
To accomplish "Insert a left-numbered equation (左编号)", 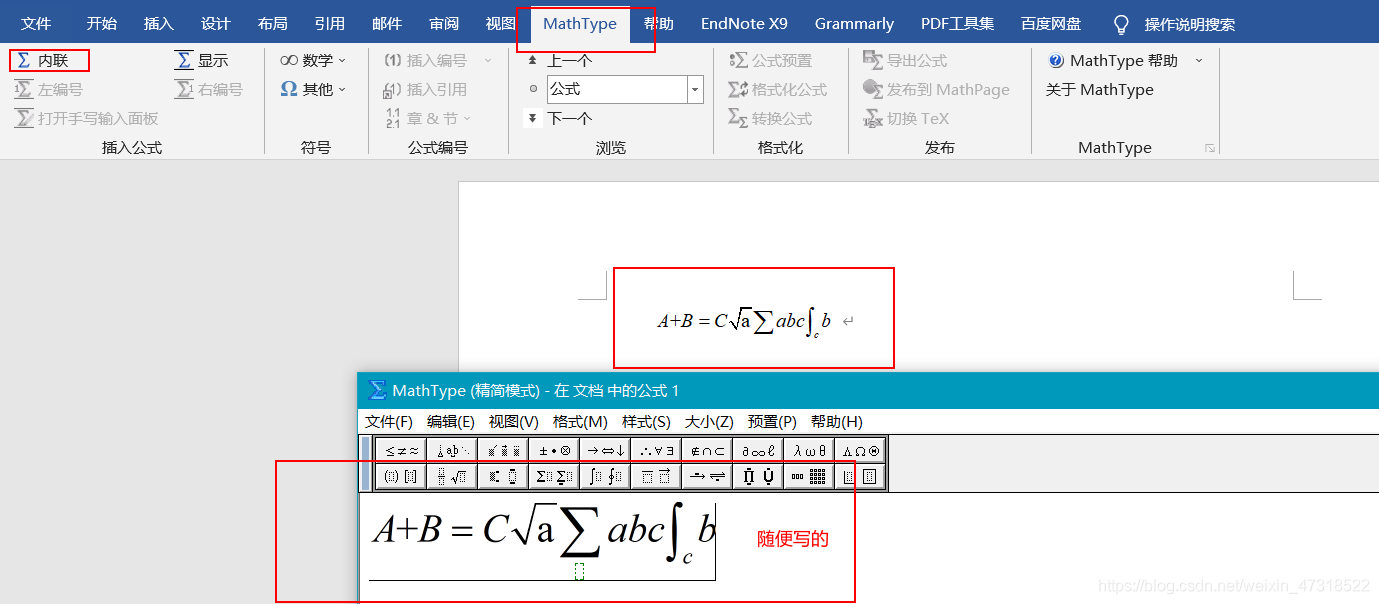I will pos(49,90).
